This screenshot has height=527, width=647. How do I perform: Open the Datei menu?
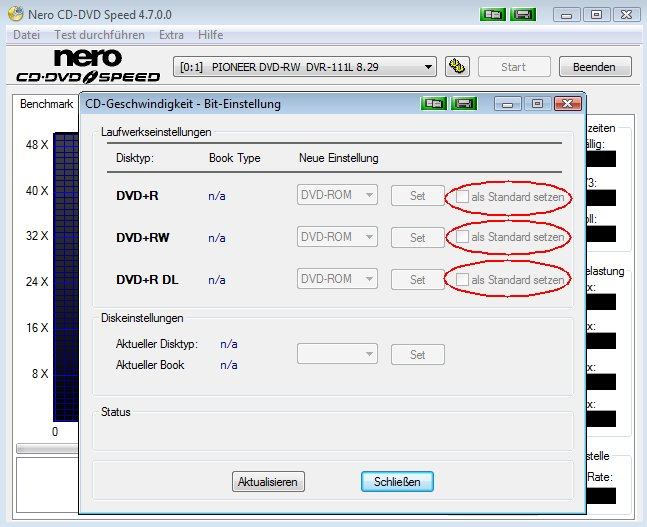[x=26, y=35]
